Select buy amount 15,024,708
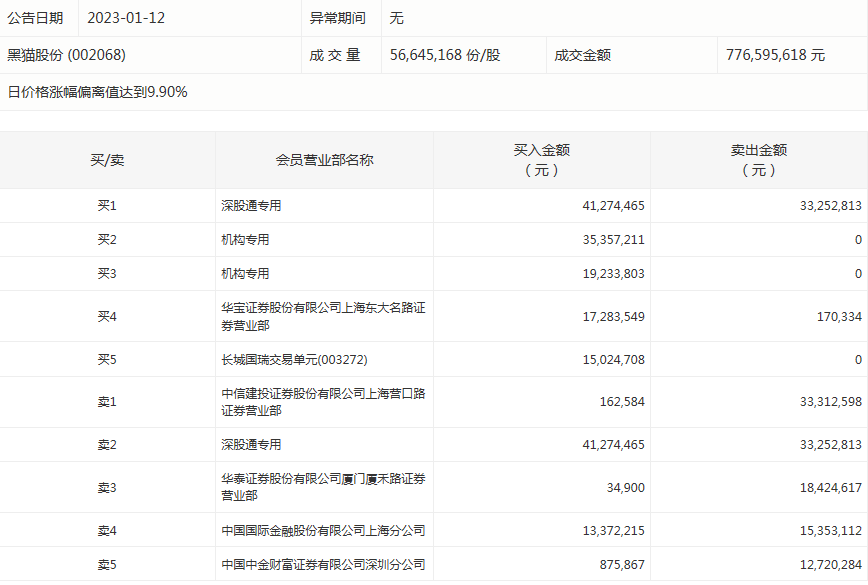 coord(613,360)
